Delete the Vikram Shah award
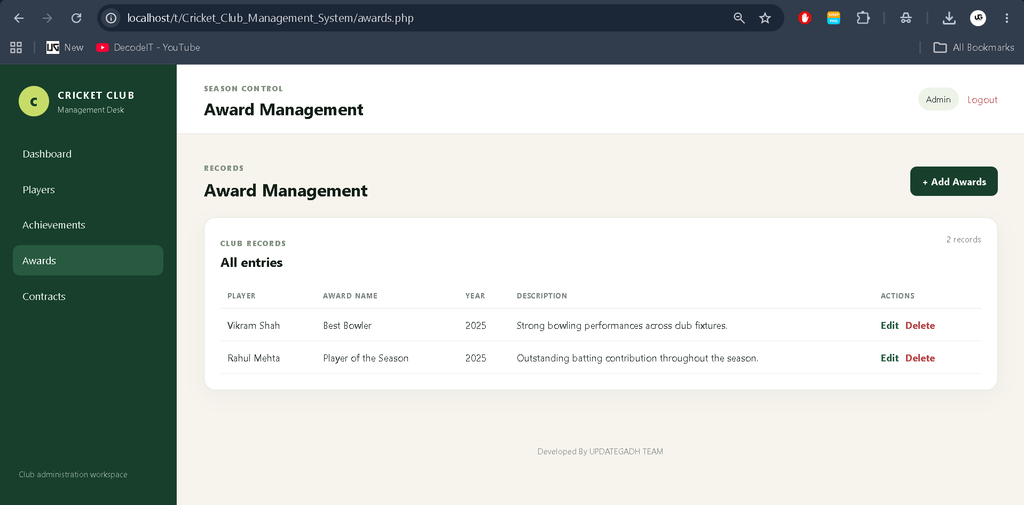This screenshot has width=1024, height=505. tap(920, 325)
